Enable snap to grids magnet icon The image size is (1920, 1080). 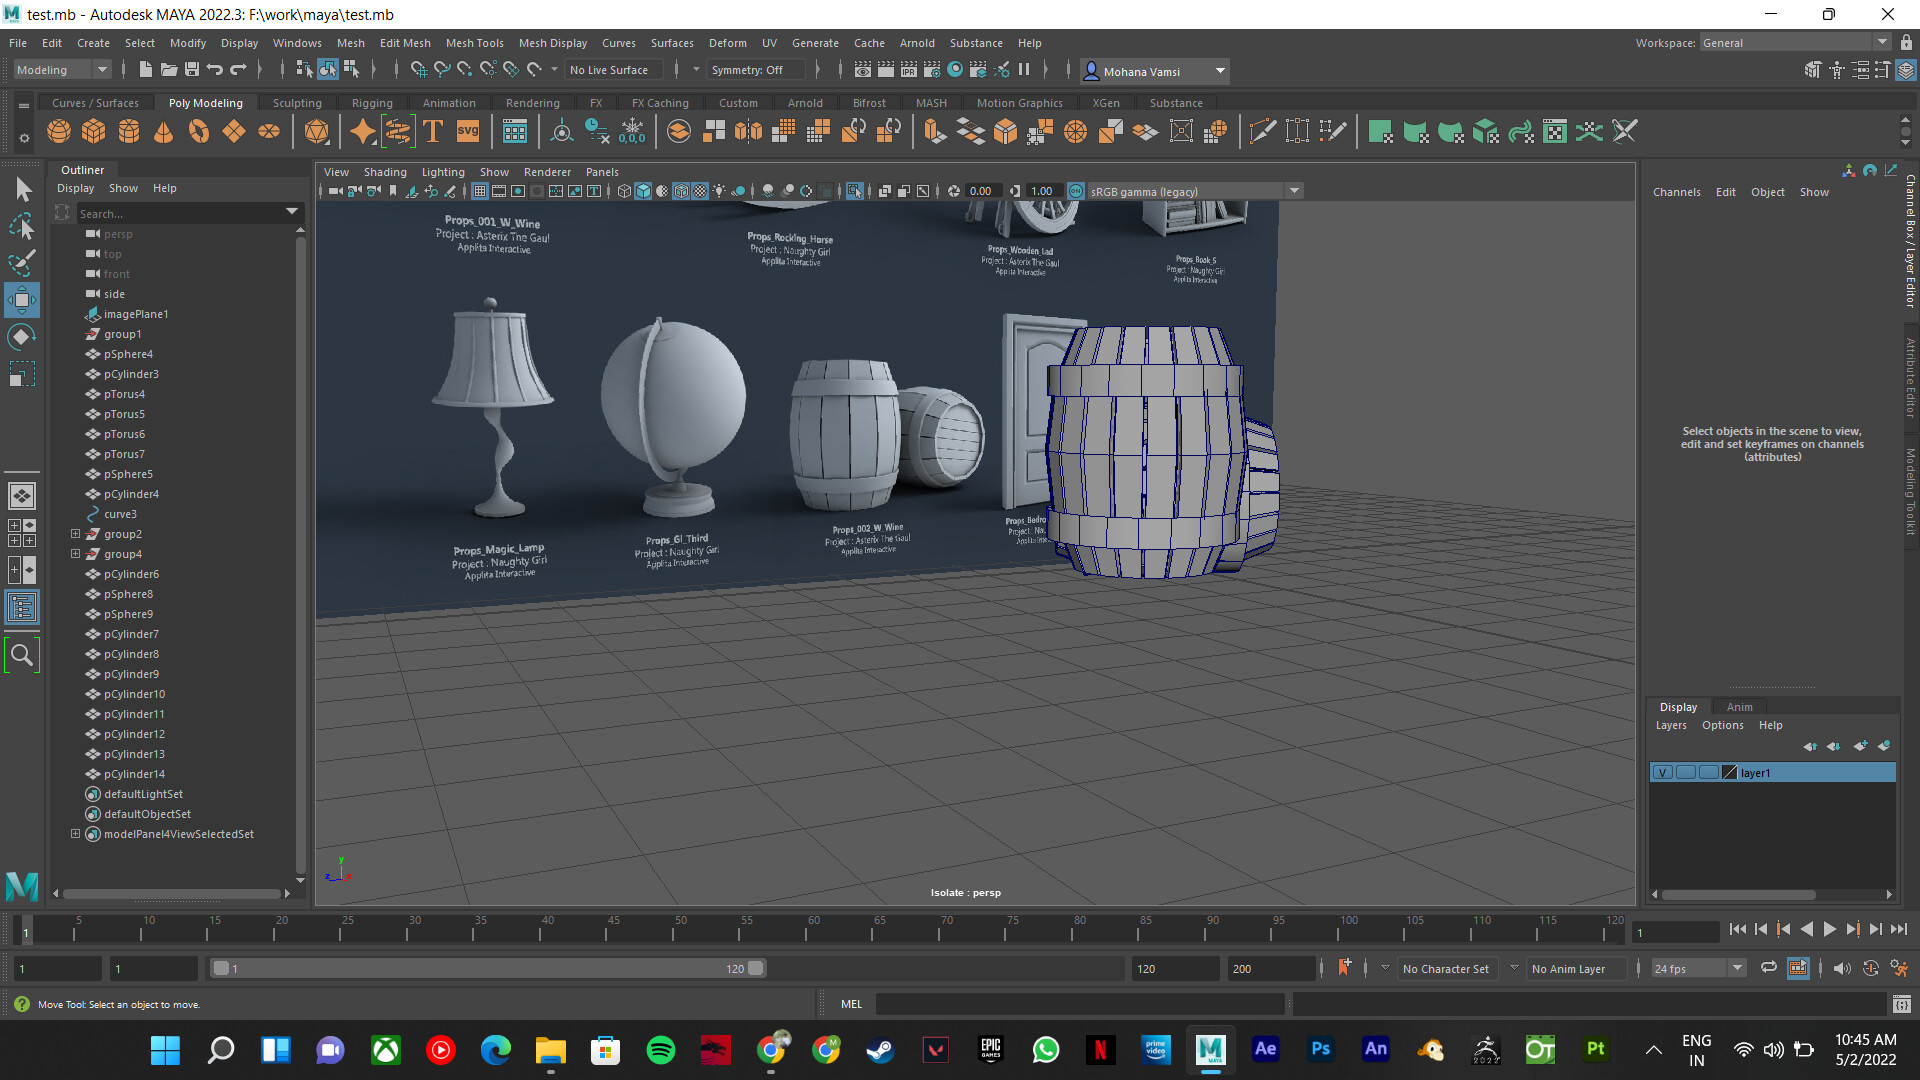point(419,70)
